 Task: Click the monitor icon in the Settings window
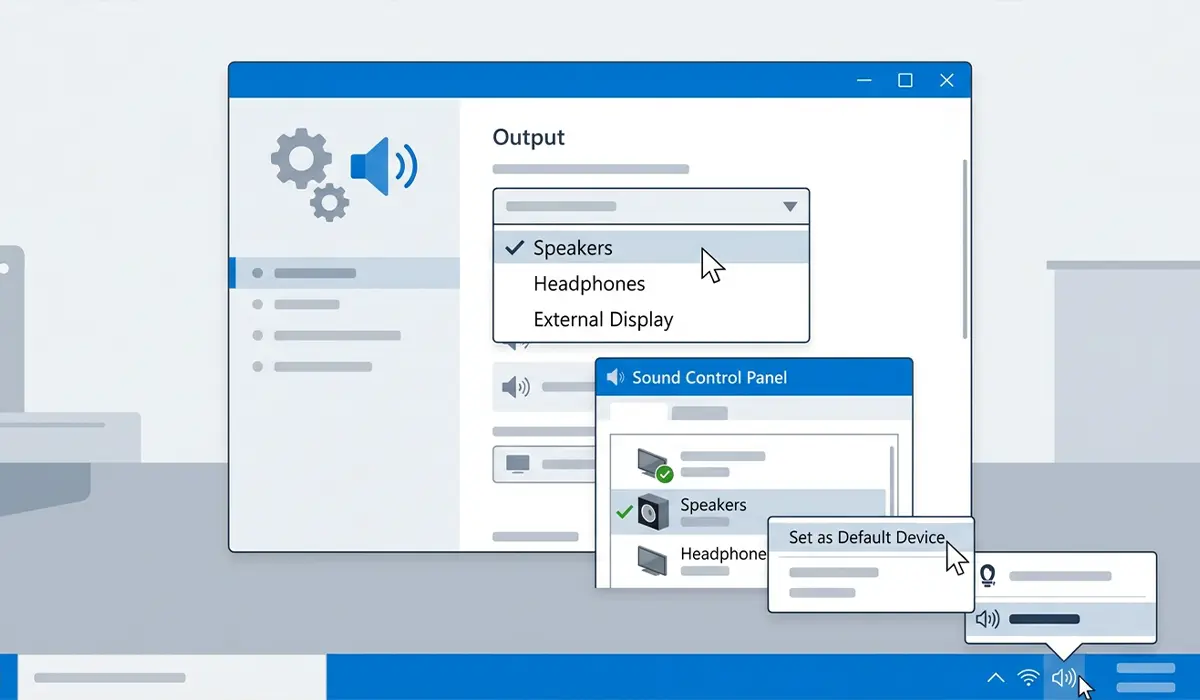[x=518, y=464]
